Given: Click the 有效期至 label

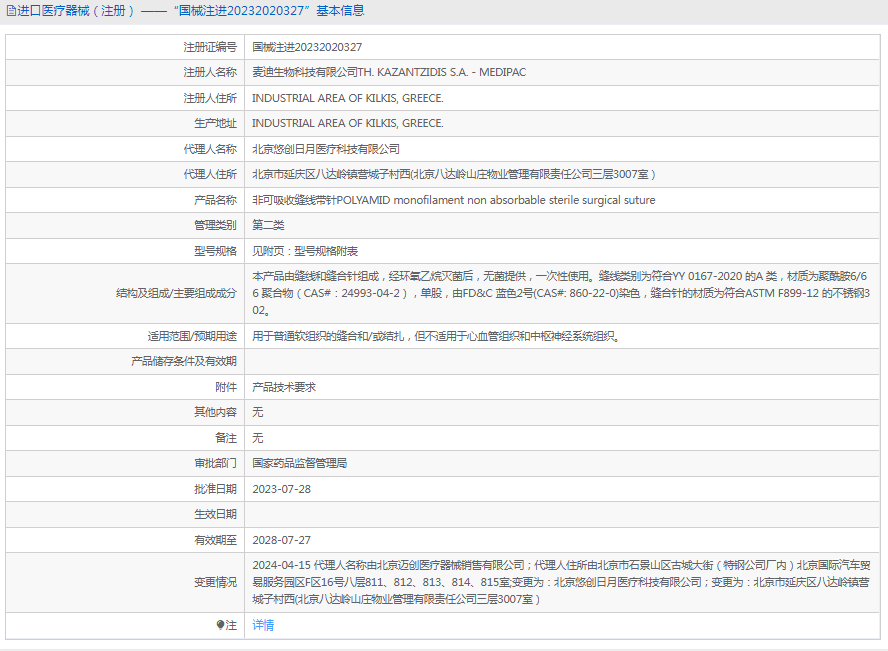Looking at the screenshot, I should tap(215, 540).
